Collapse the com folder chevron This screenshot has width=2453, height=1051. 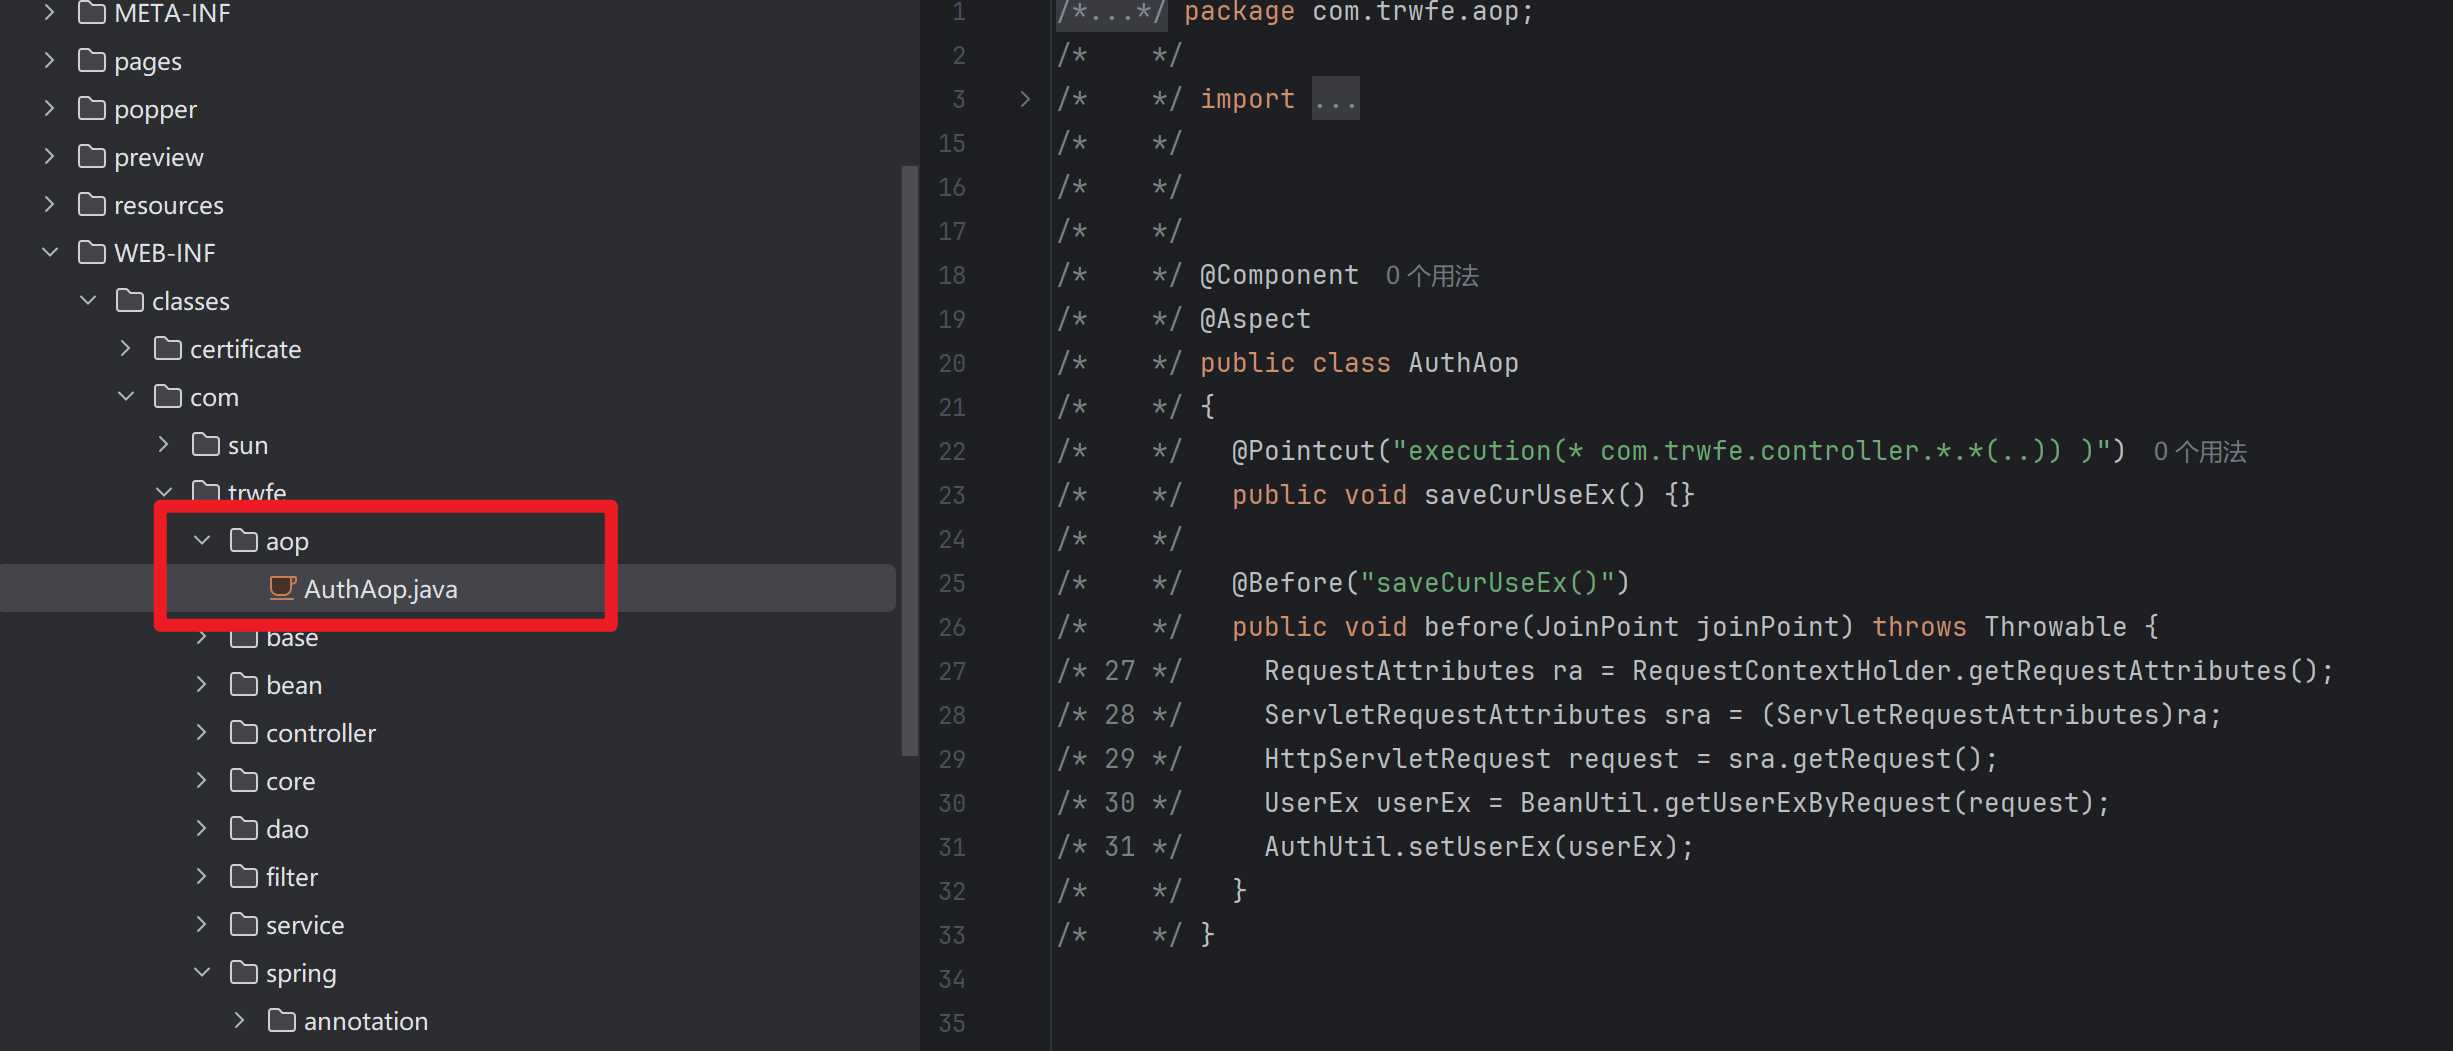point(126,397)
